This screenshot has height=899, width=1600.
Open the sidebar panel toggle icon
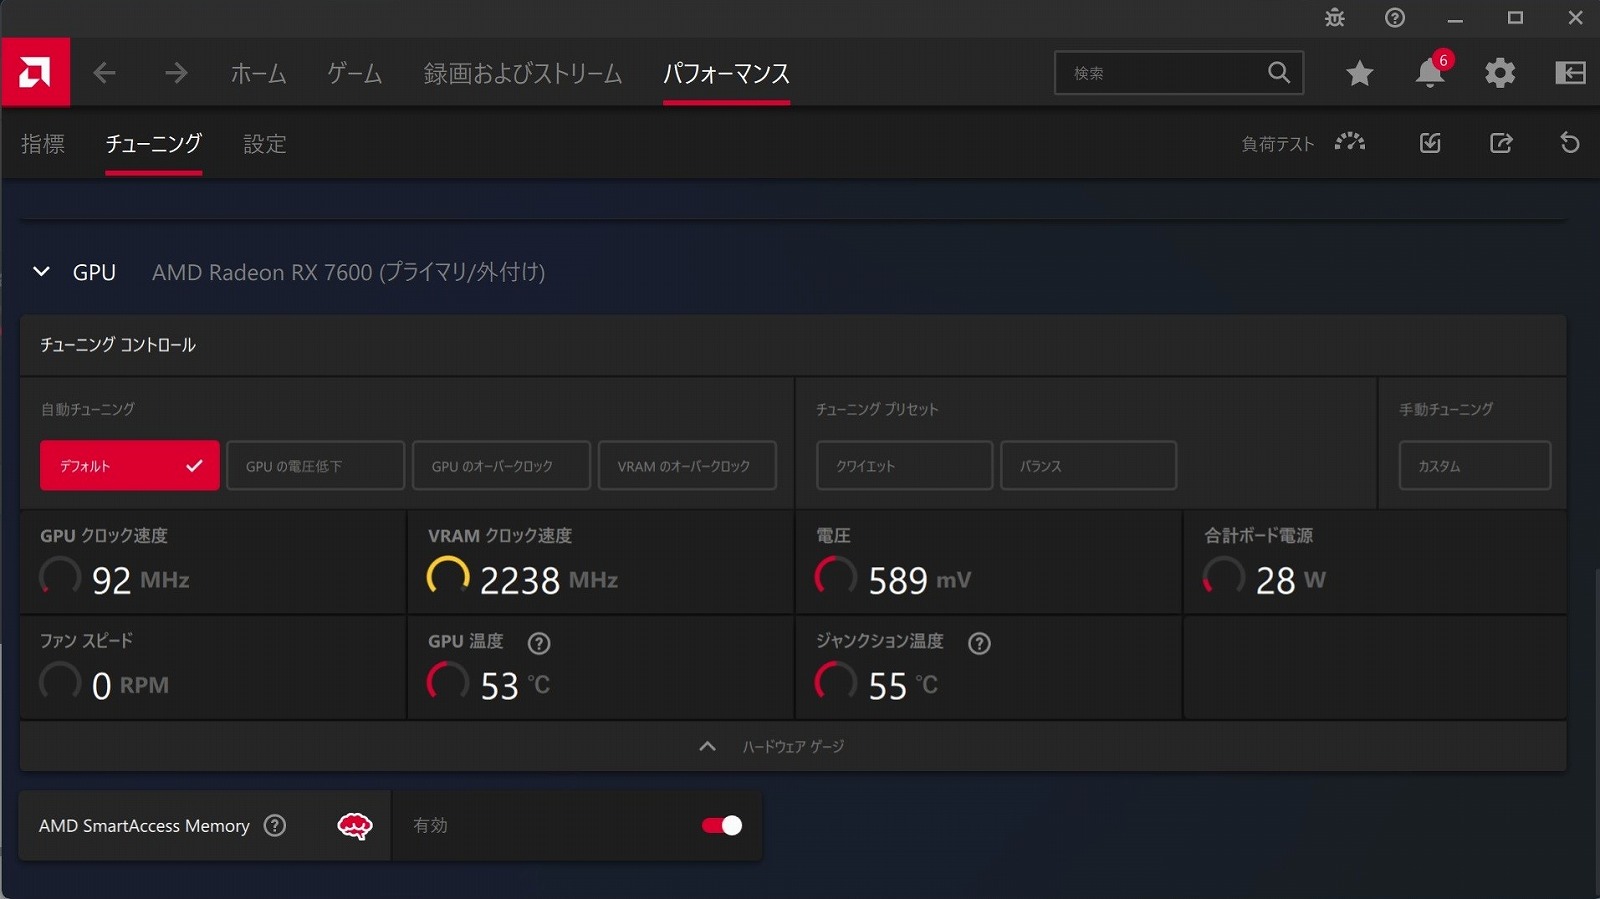coord(1570,73)
